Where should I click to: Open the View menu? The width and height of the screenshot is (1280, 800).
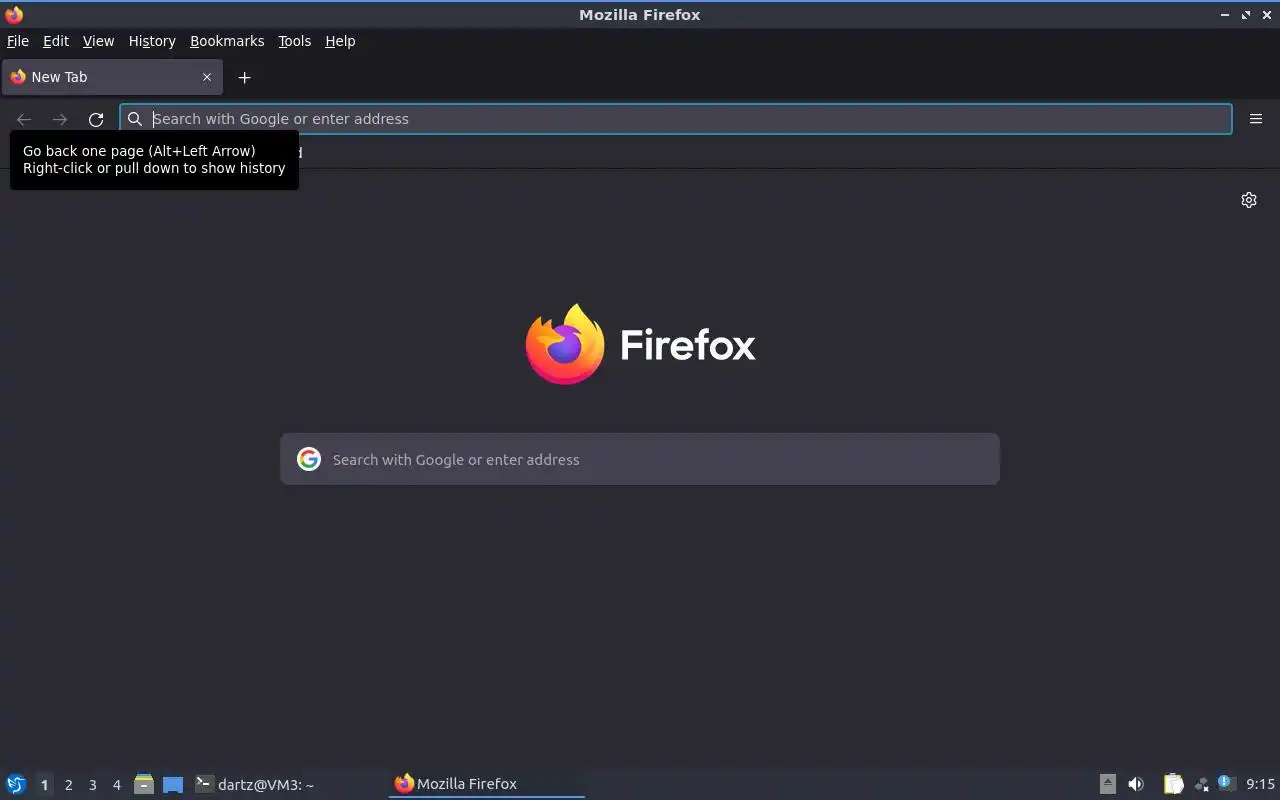(98, 41)
